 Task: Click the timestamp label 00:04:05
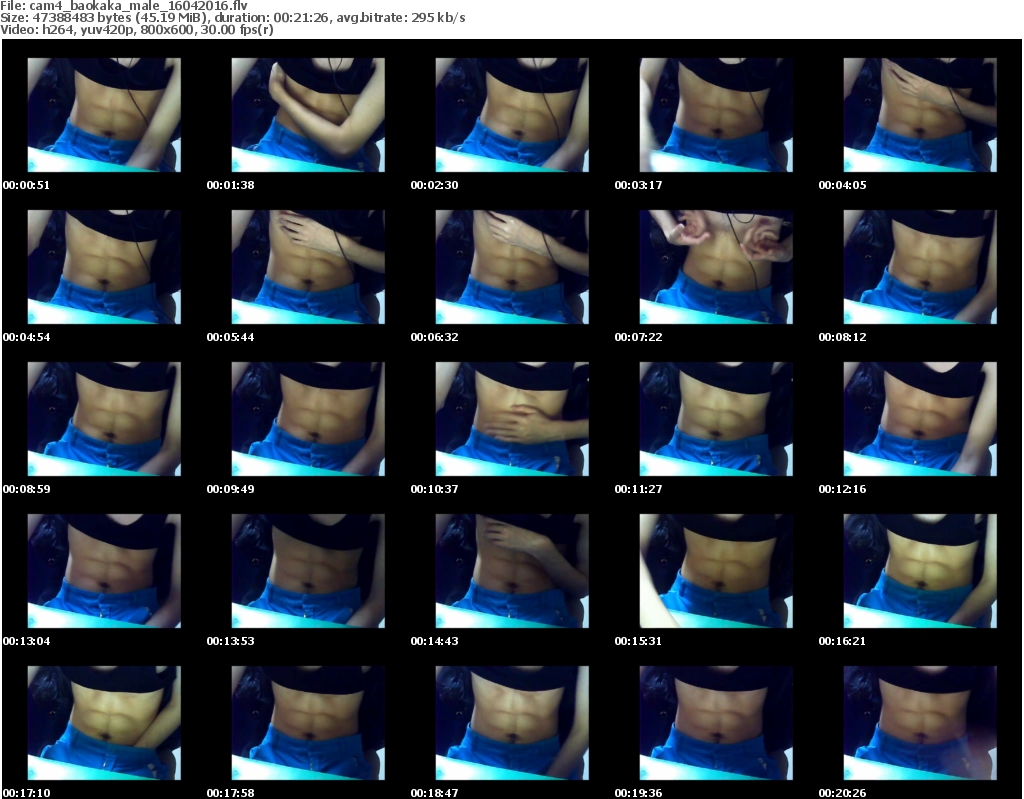[842, 185]
